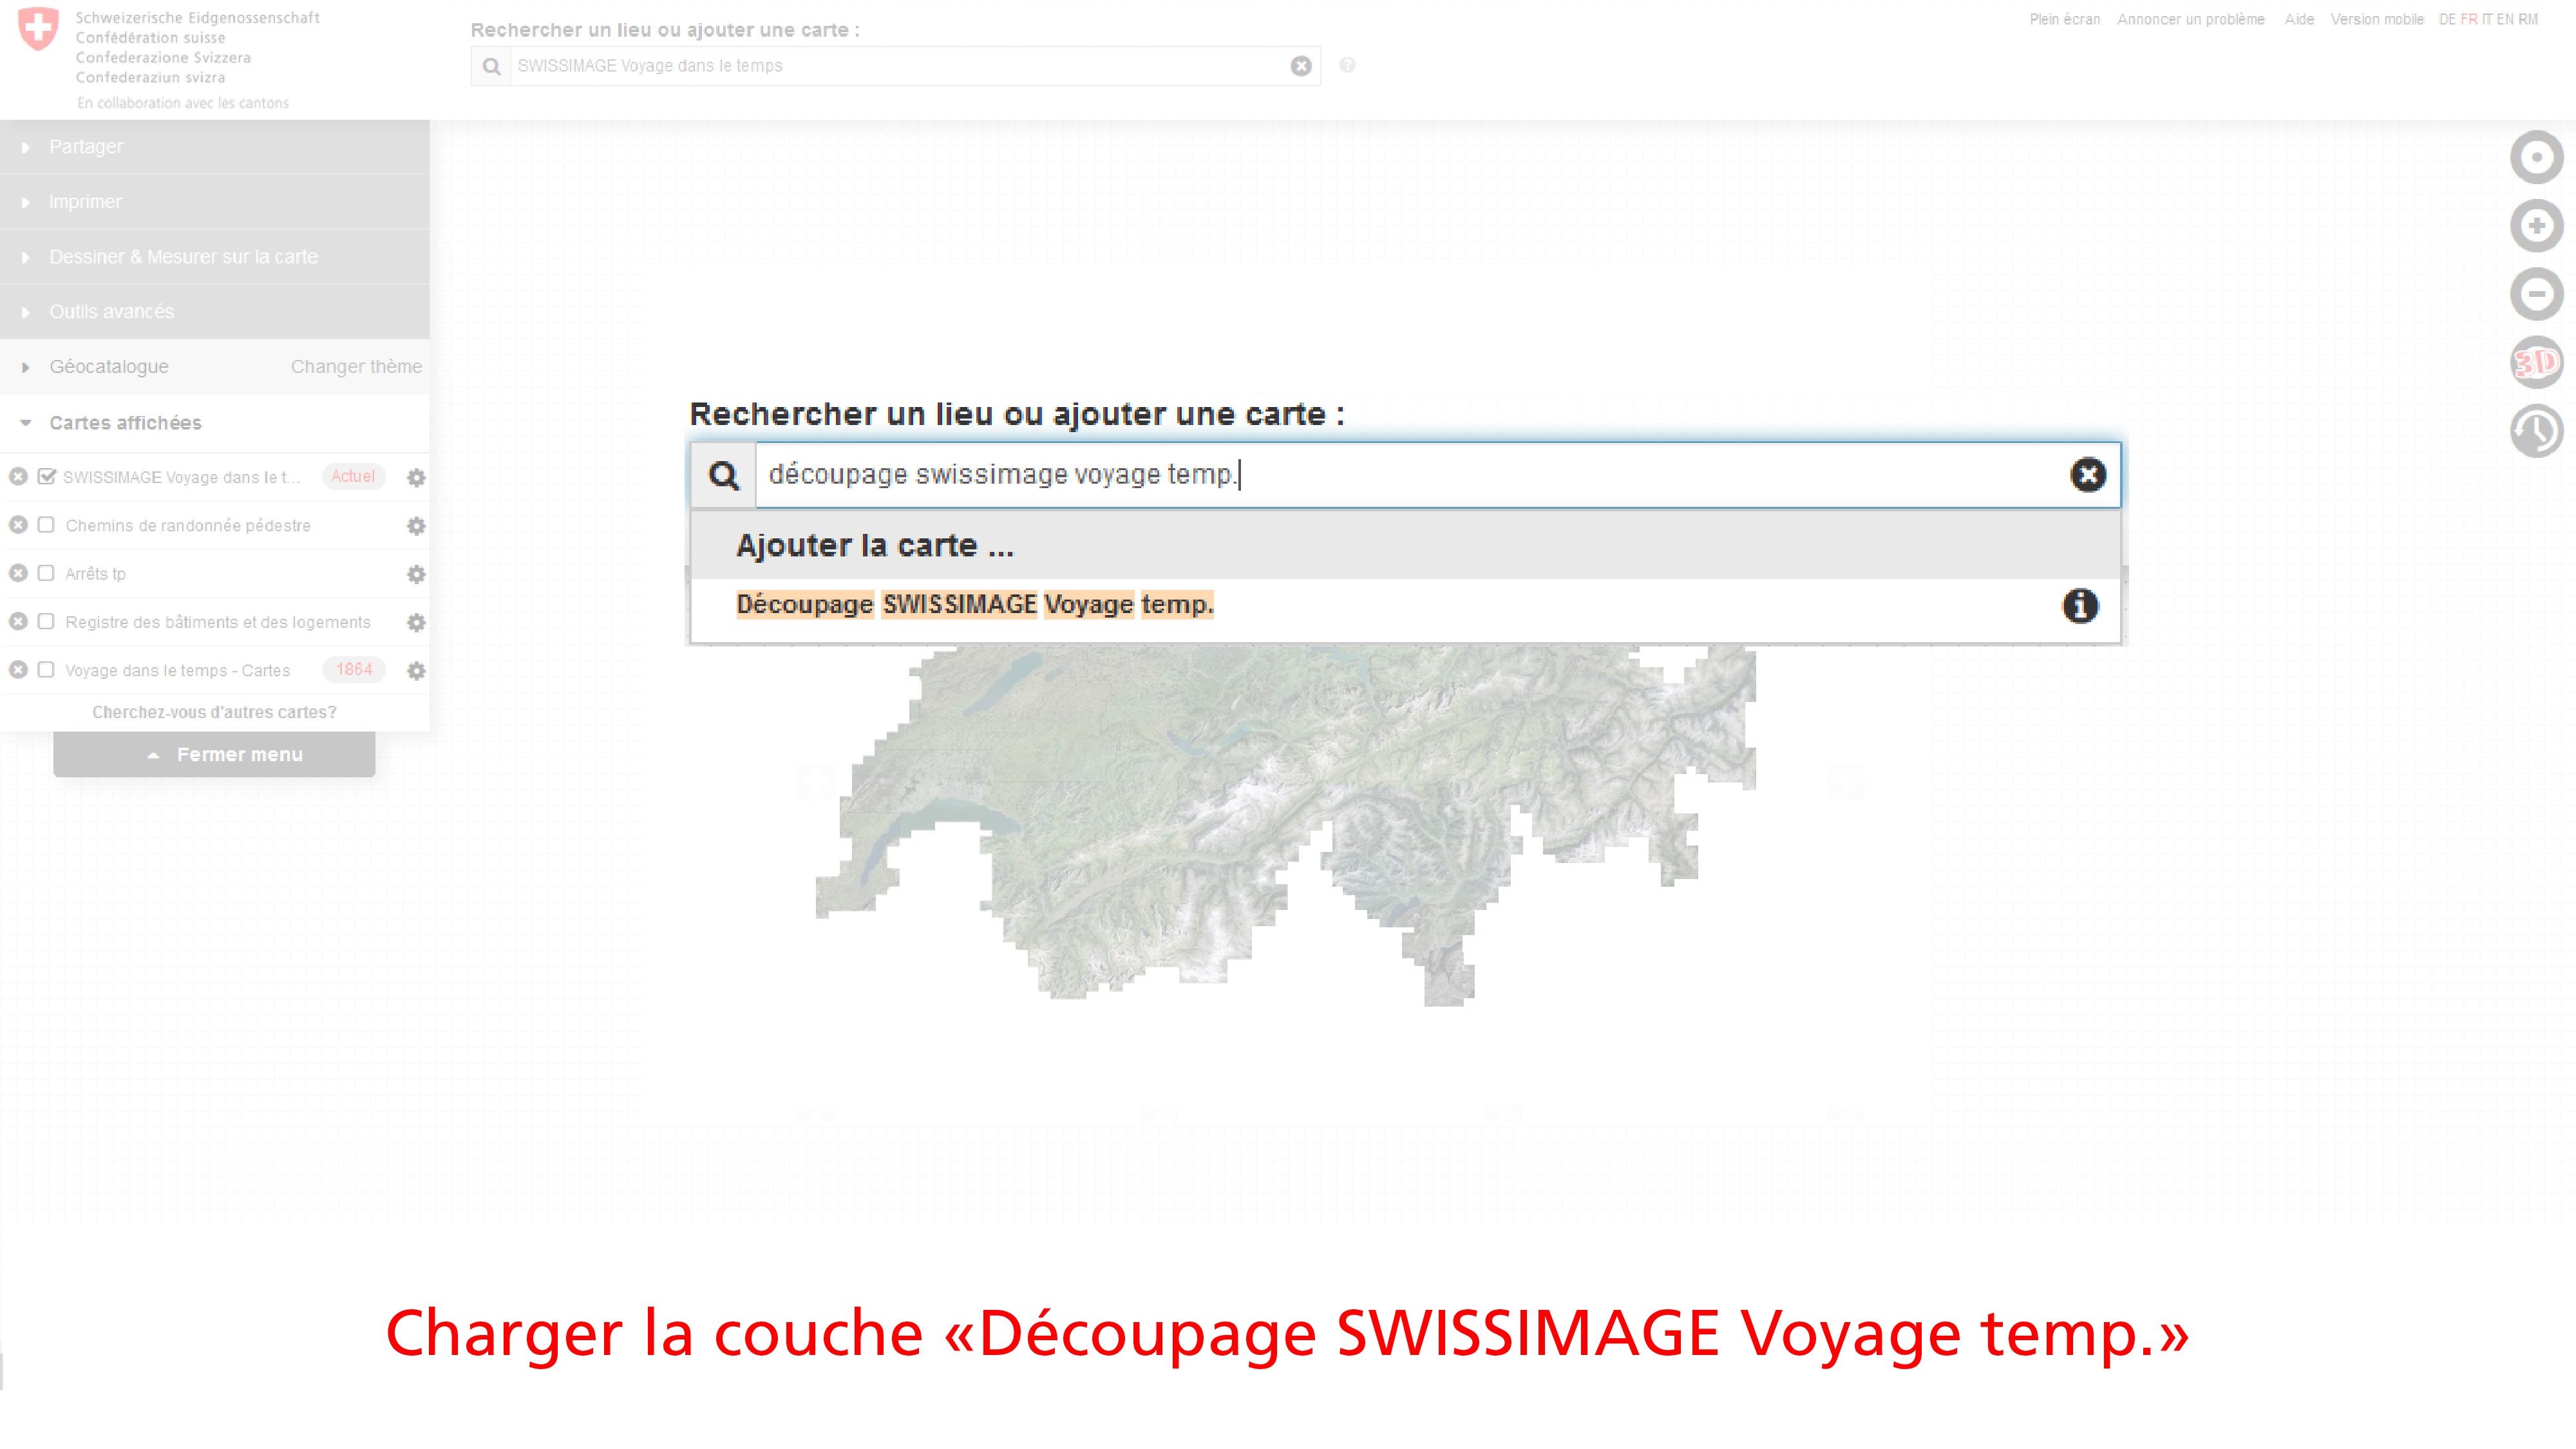The image size is (2576, 1449).
Task: Expand the Partager menu section
Action: (x=86, y=147)
